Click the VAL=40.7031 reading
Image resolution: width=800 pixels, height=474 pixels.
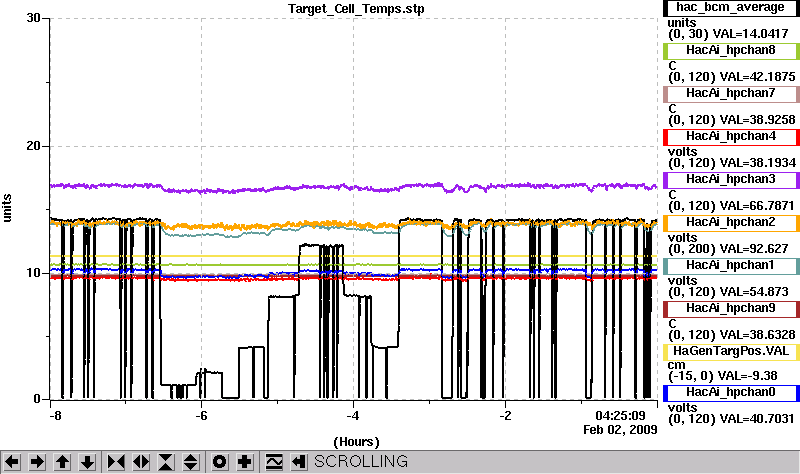click(x=757, y=419)
